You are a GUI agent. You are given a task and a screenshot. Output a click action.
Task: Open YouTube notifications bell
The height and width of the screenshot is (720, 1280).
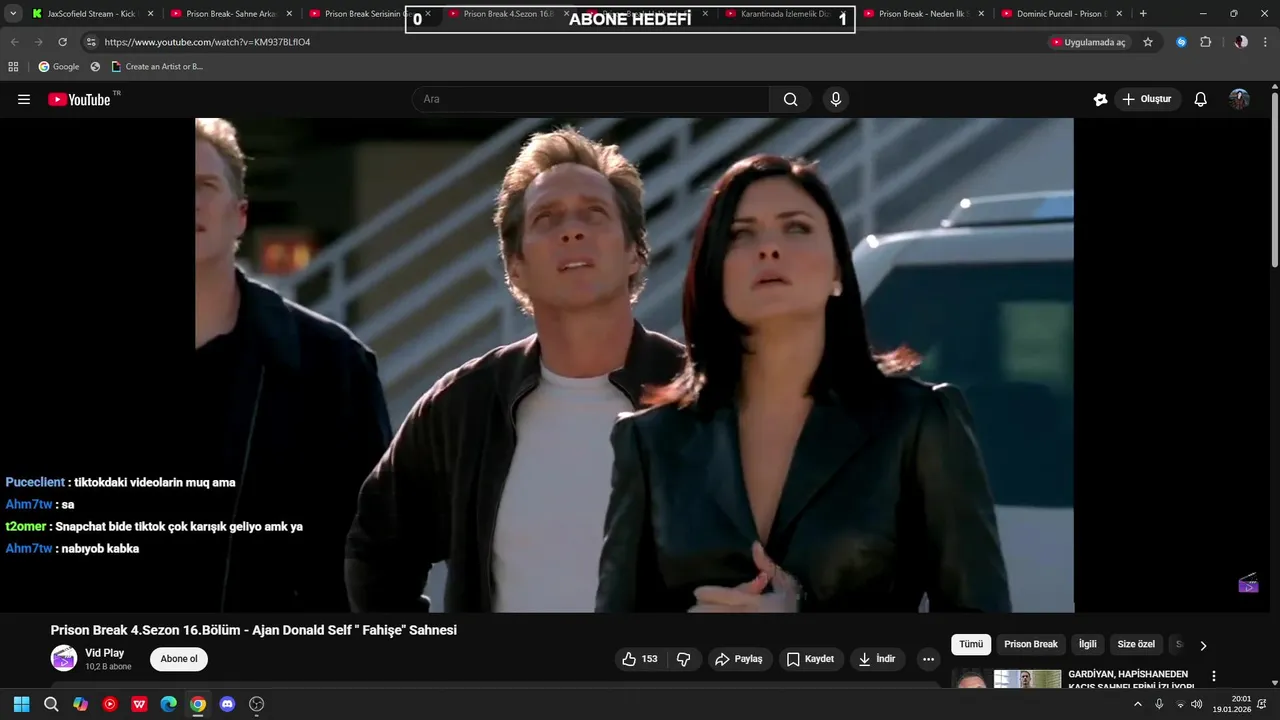point(1201,99)
